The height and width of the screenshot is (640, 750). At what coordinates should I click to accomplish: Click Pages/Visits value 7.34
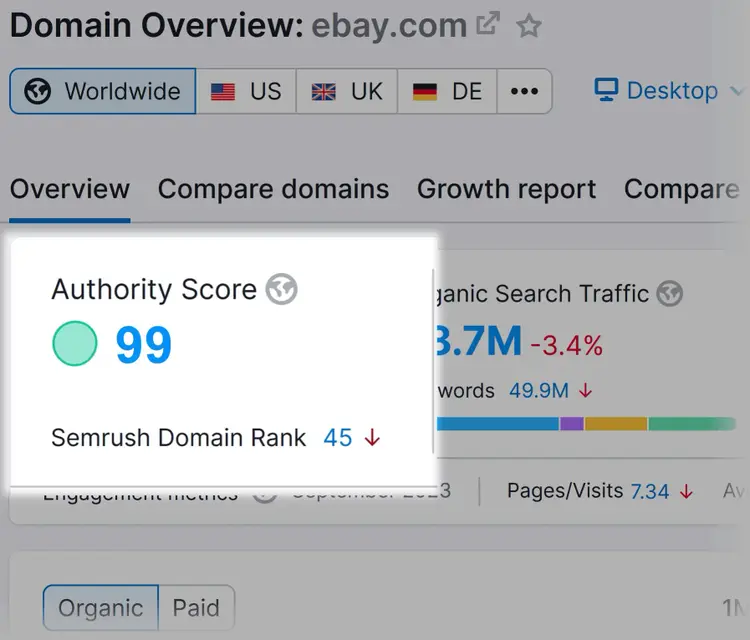pos(650,492)
